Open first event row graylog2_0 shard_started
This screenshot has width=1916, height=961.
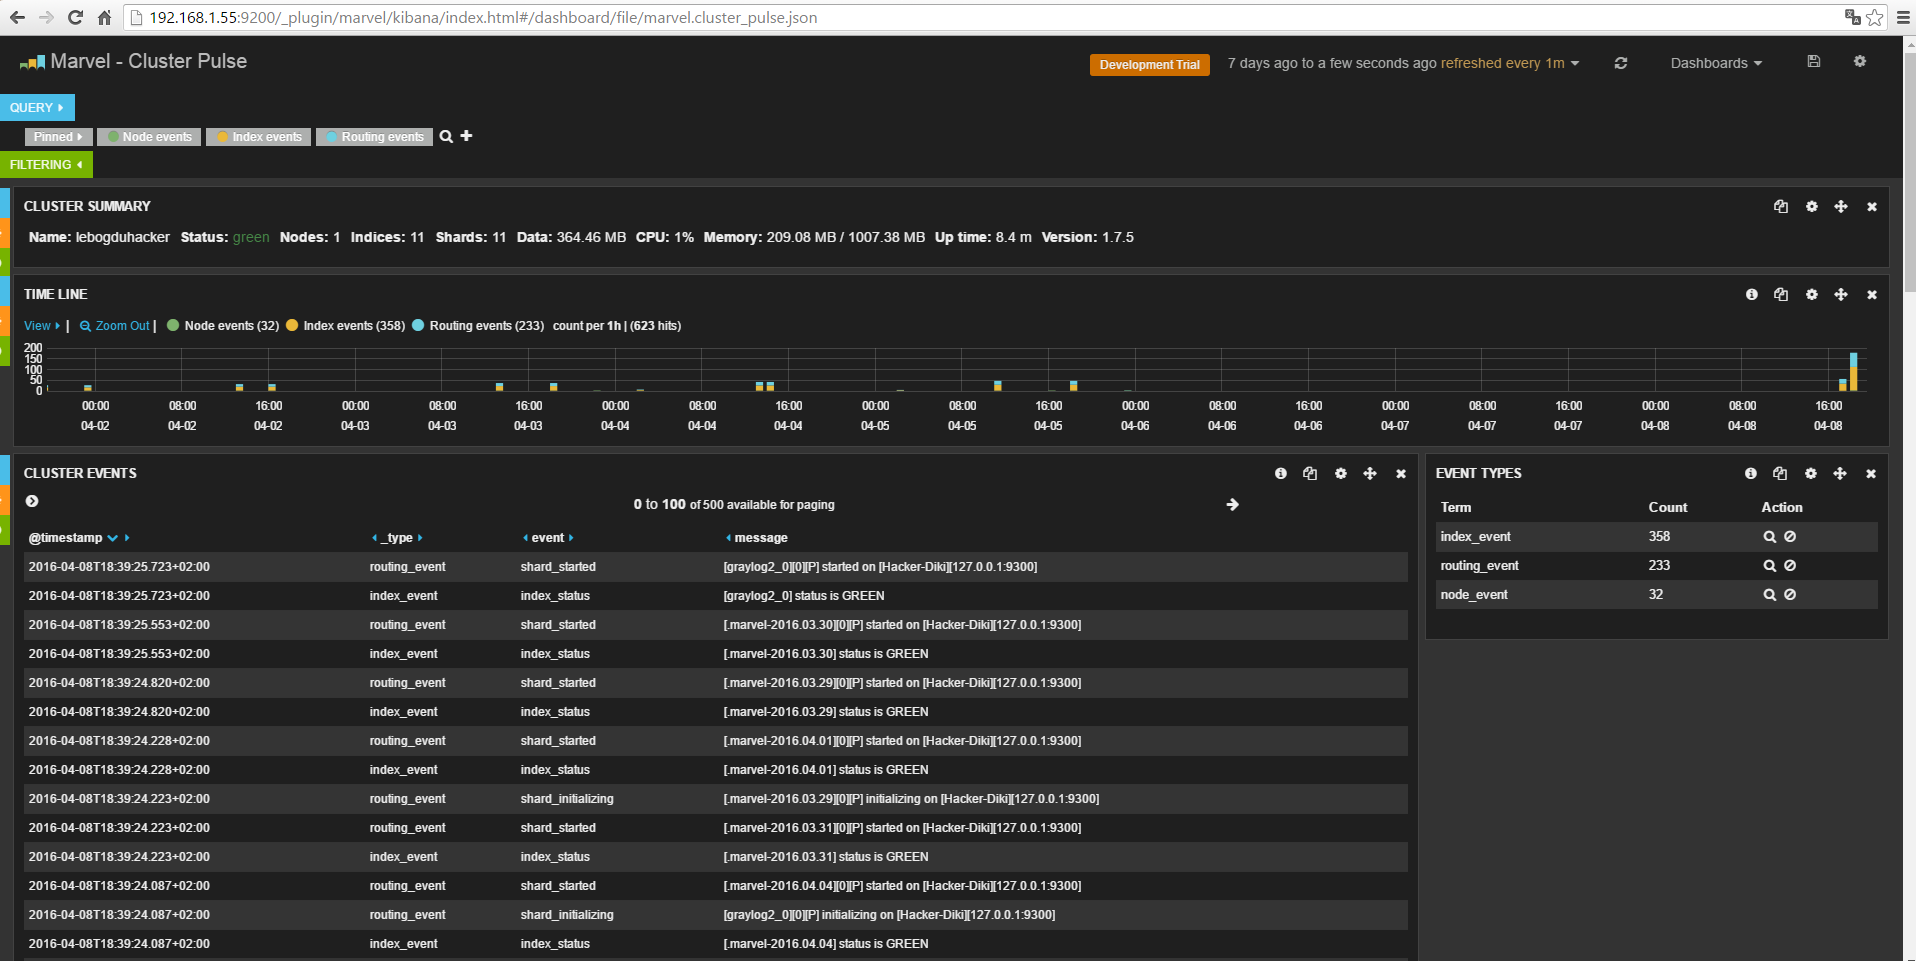click(x=716, y=567)
